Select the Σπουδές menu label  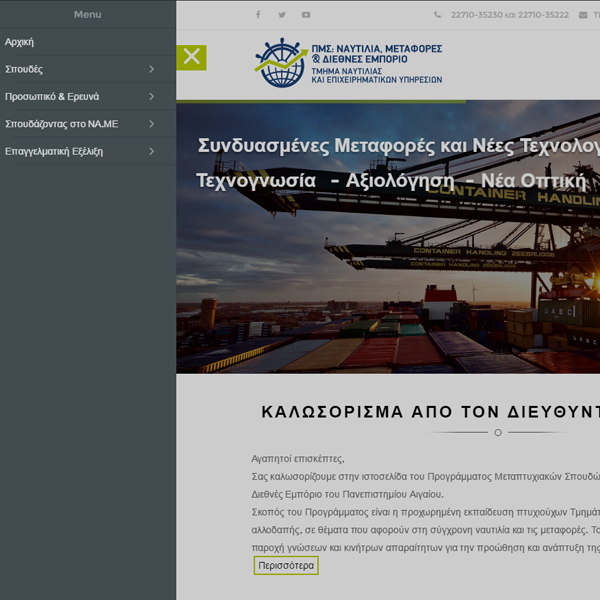(24, 70)
